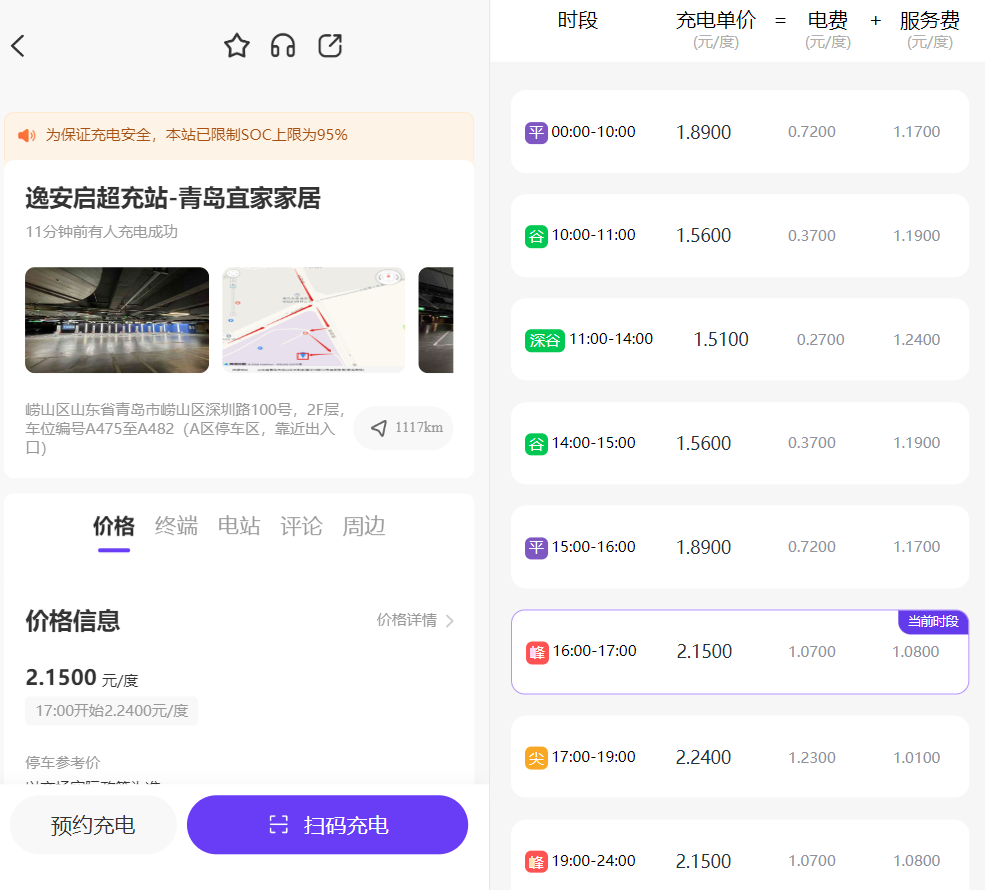Click the current price 2.1500 元/度
This screenshot has height=890, width=985.
tap(82, 678)
